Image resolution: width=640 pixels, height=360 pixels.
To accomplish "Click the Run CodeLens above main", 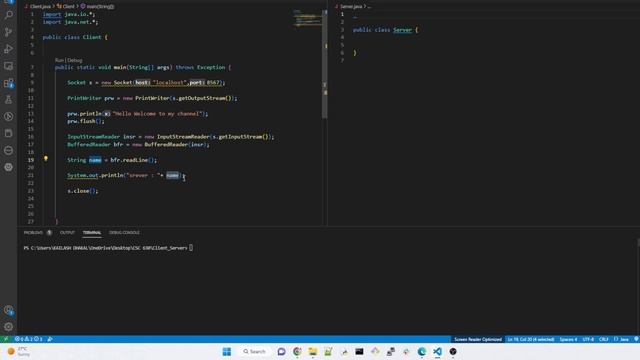I will (x=59, y=60).
